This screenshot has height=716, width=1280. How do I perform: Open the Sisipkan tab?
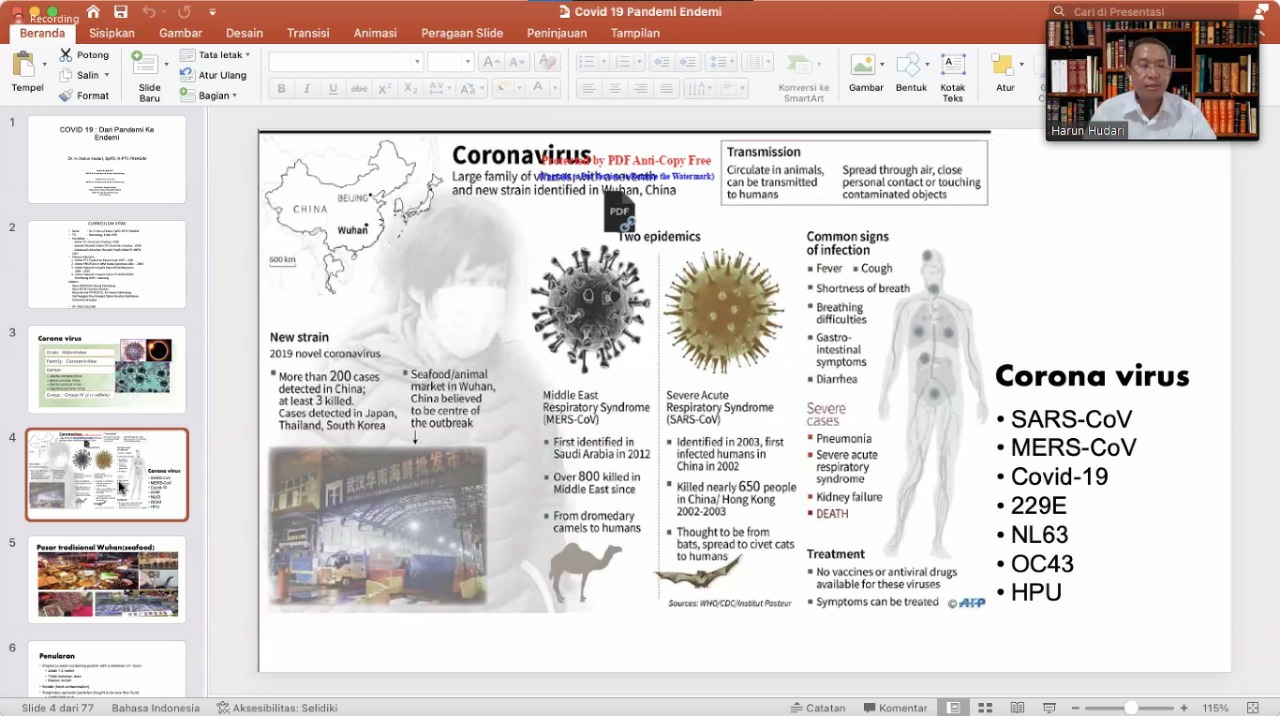click(x=112, y=33)
